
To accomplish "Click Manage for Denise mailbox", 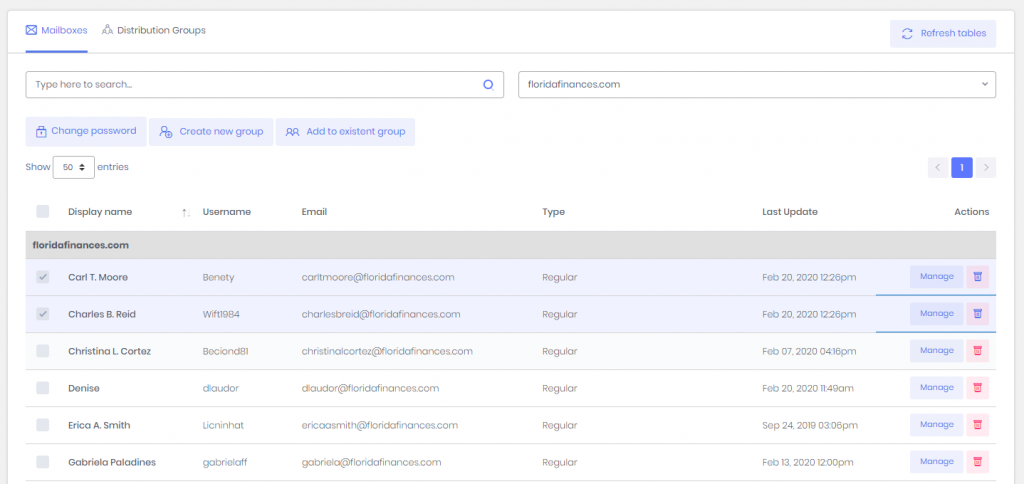I will pyautogui.click(x=936, y=388).
